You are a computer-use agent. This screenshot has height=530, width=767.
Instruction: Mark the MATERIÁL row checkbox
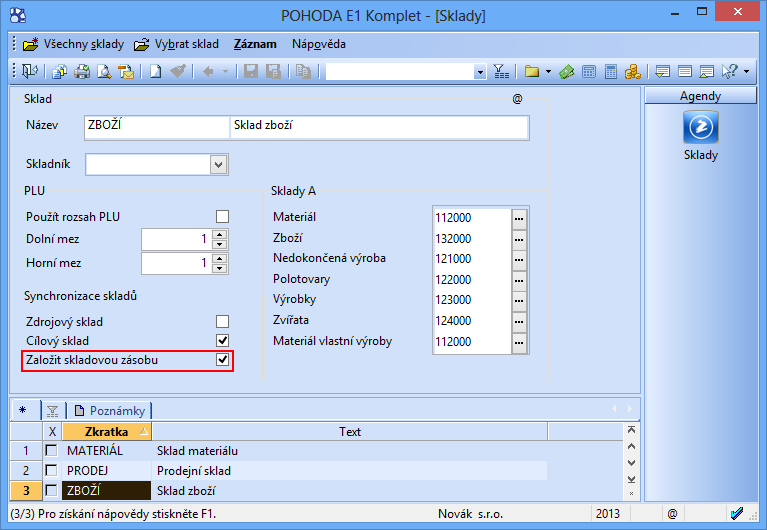[51, 450]
